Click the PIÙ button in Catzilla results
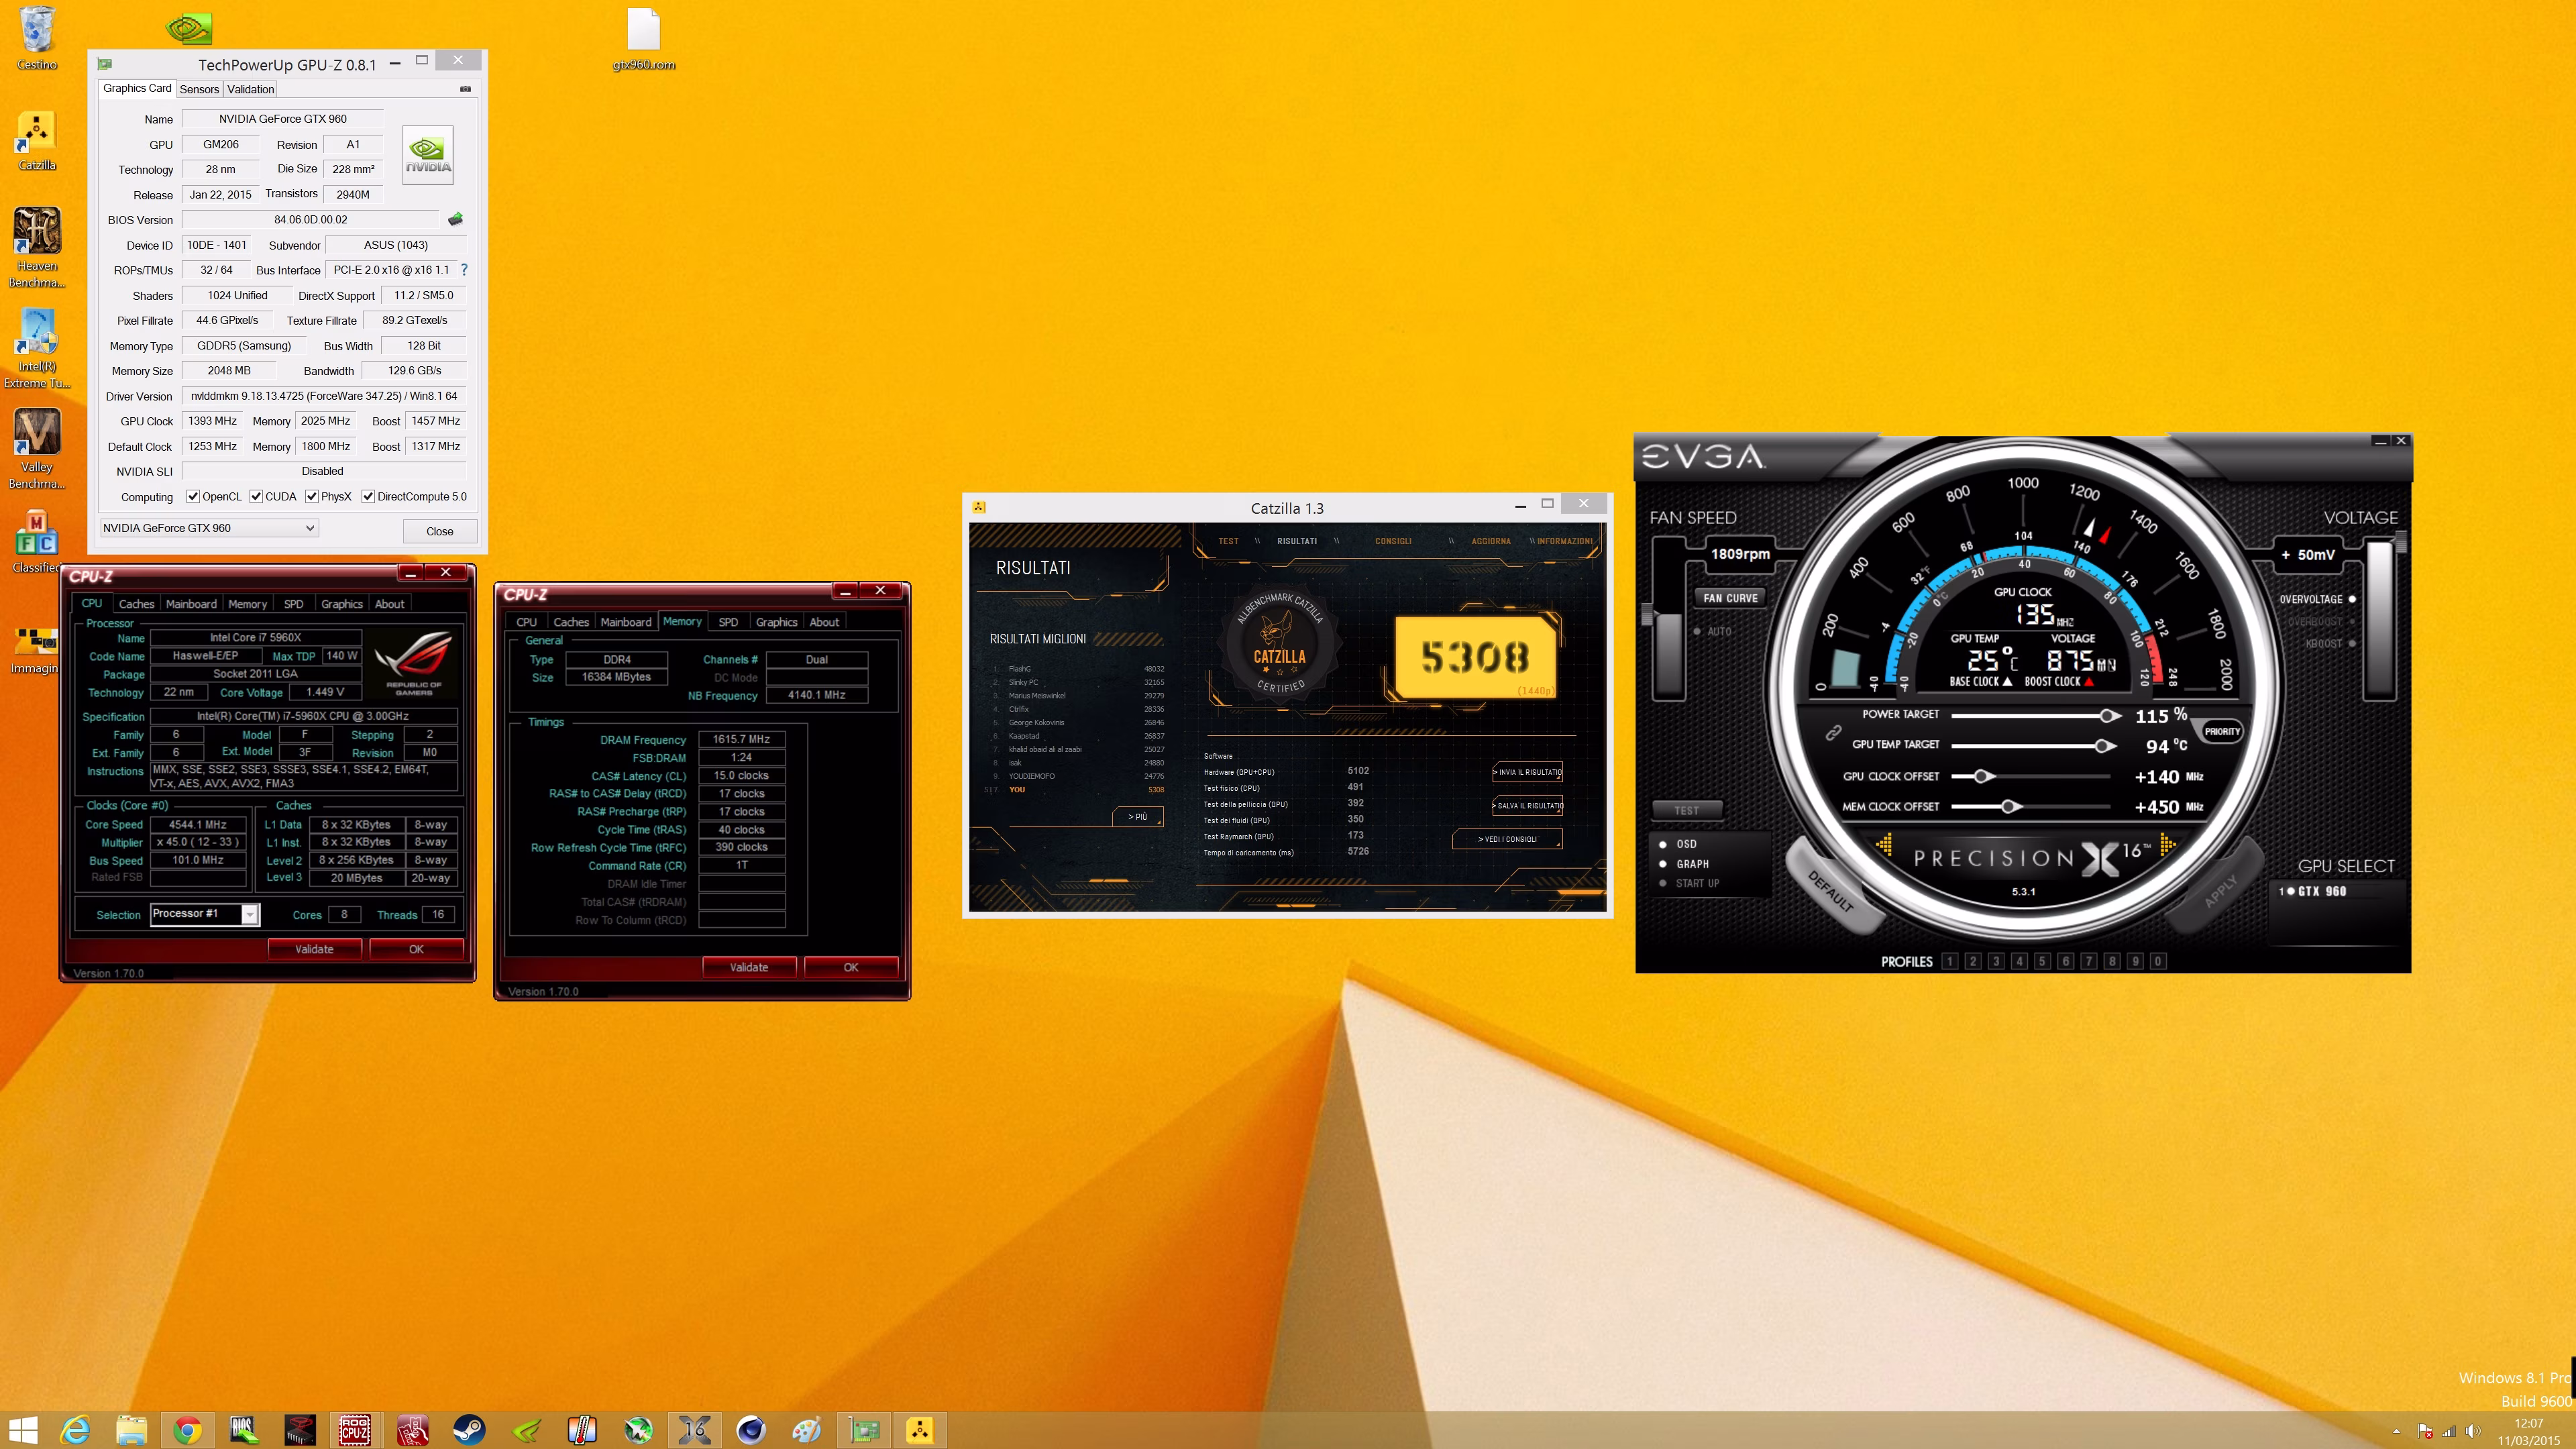 click(x=1138, y=817)
